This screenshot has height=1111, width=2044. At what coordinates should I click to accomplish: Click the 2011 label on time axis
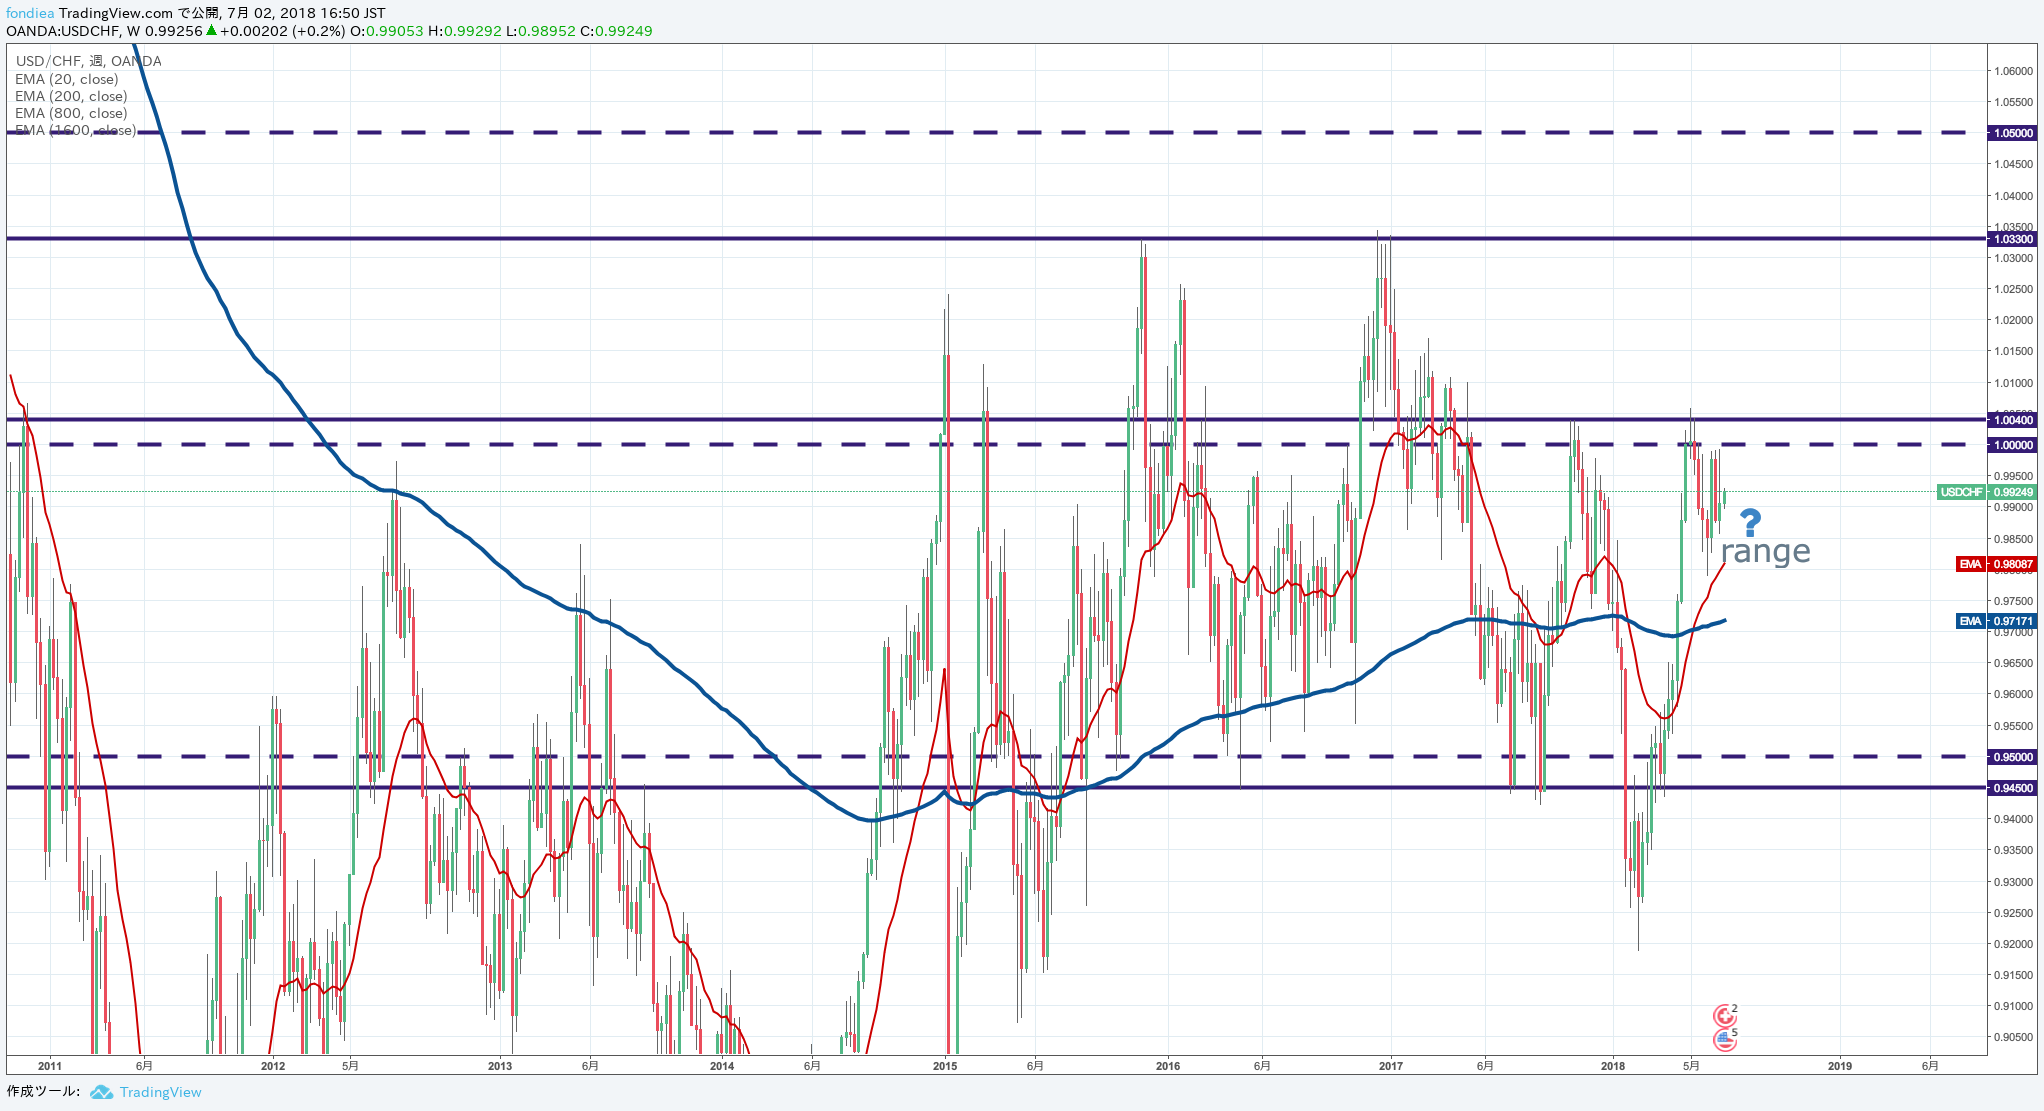coord(49,1066)
